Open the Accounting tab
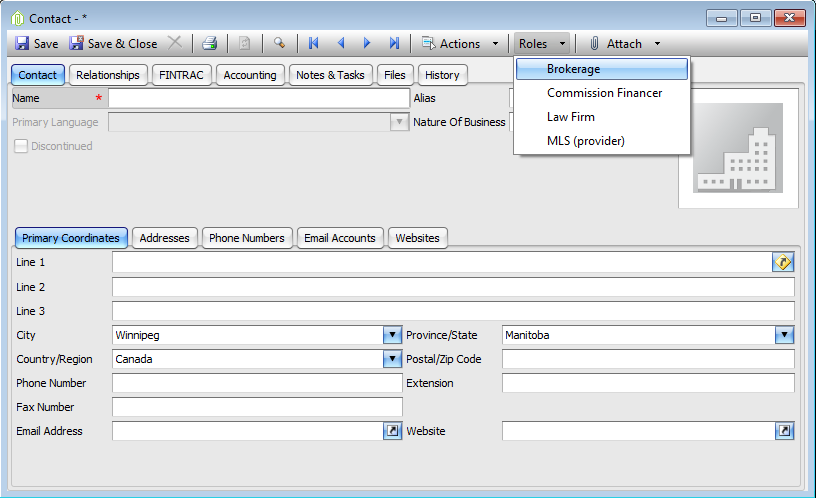 250,75
